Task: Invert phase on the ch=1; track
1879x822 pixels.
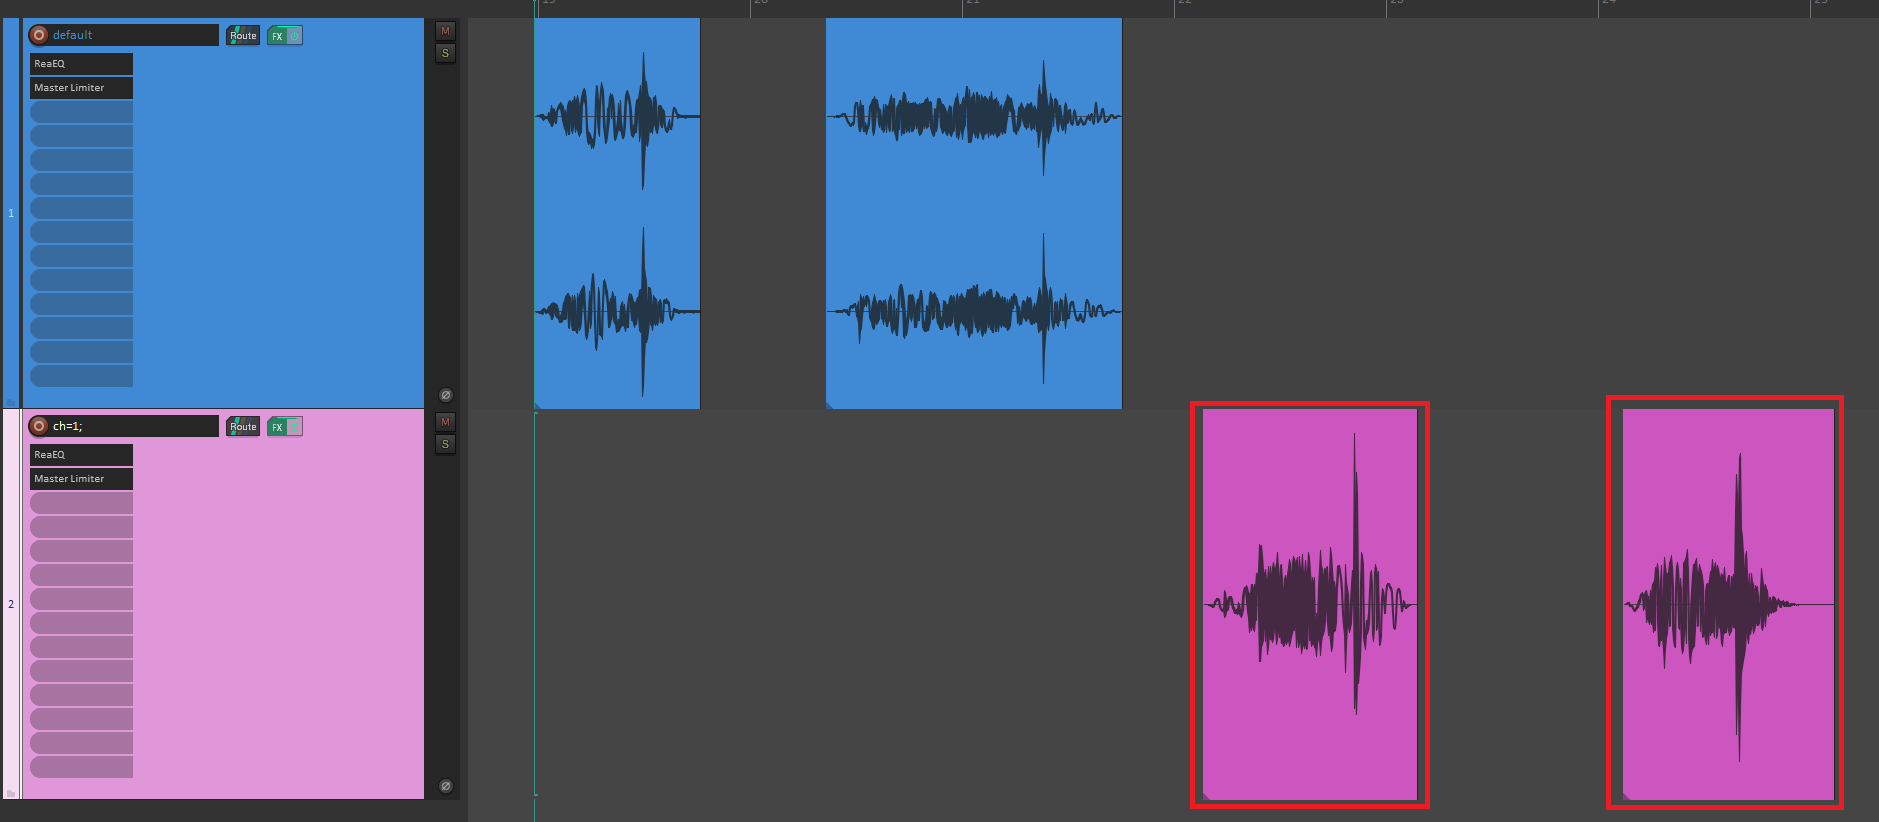Action: (446, 786)
